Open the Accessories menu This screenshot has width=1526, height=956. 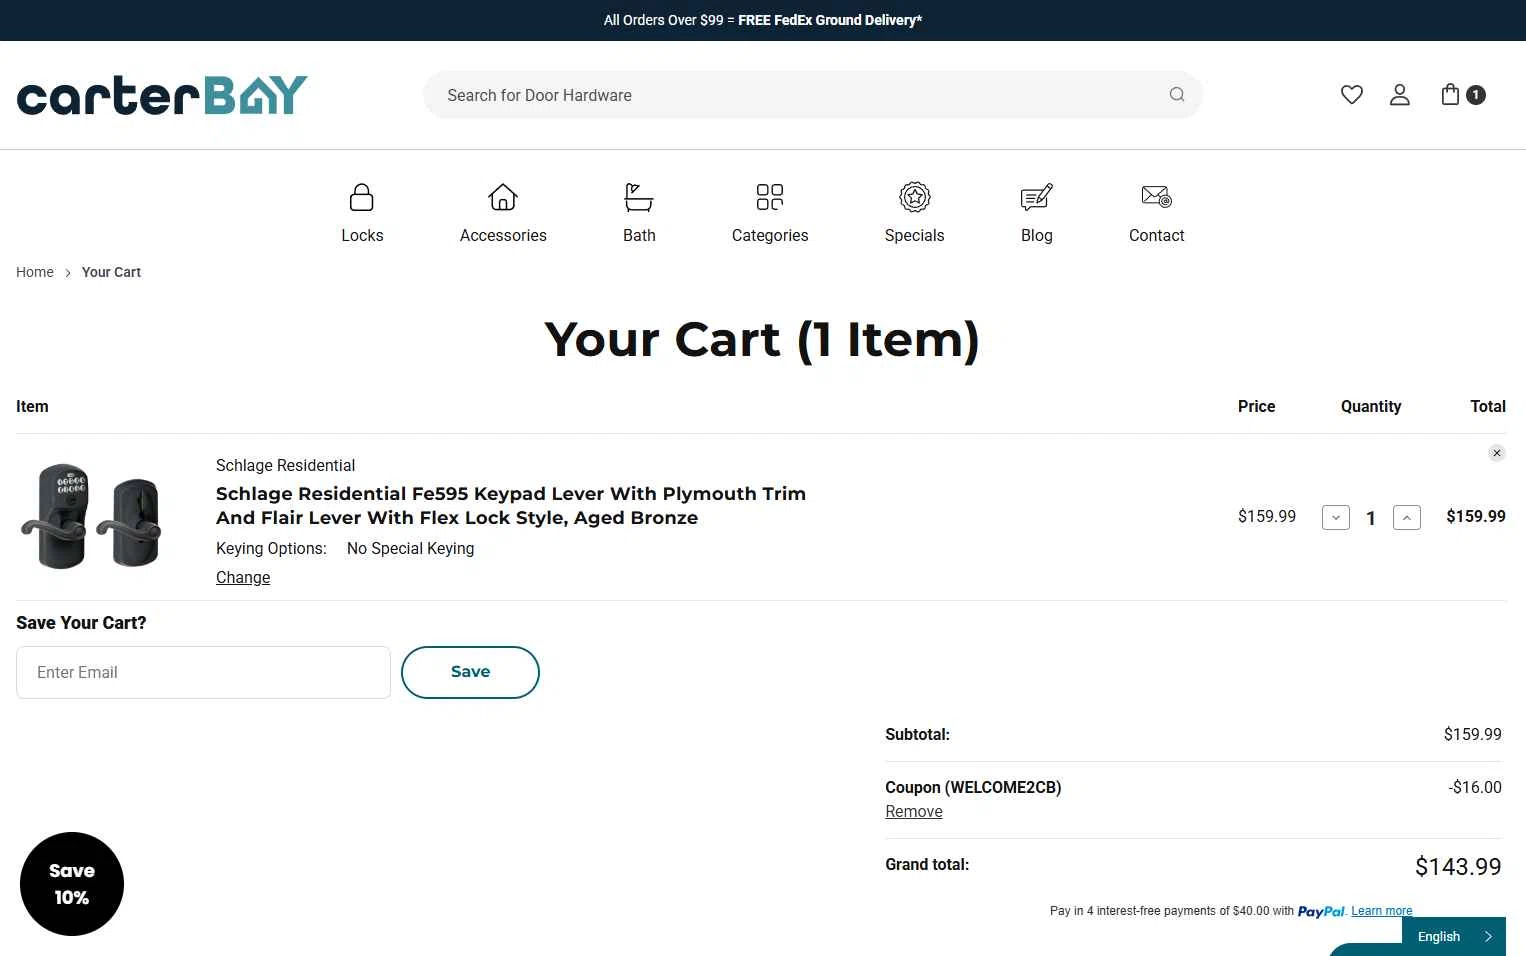[503, 235]
